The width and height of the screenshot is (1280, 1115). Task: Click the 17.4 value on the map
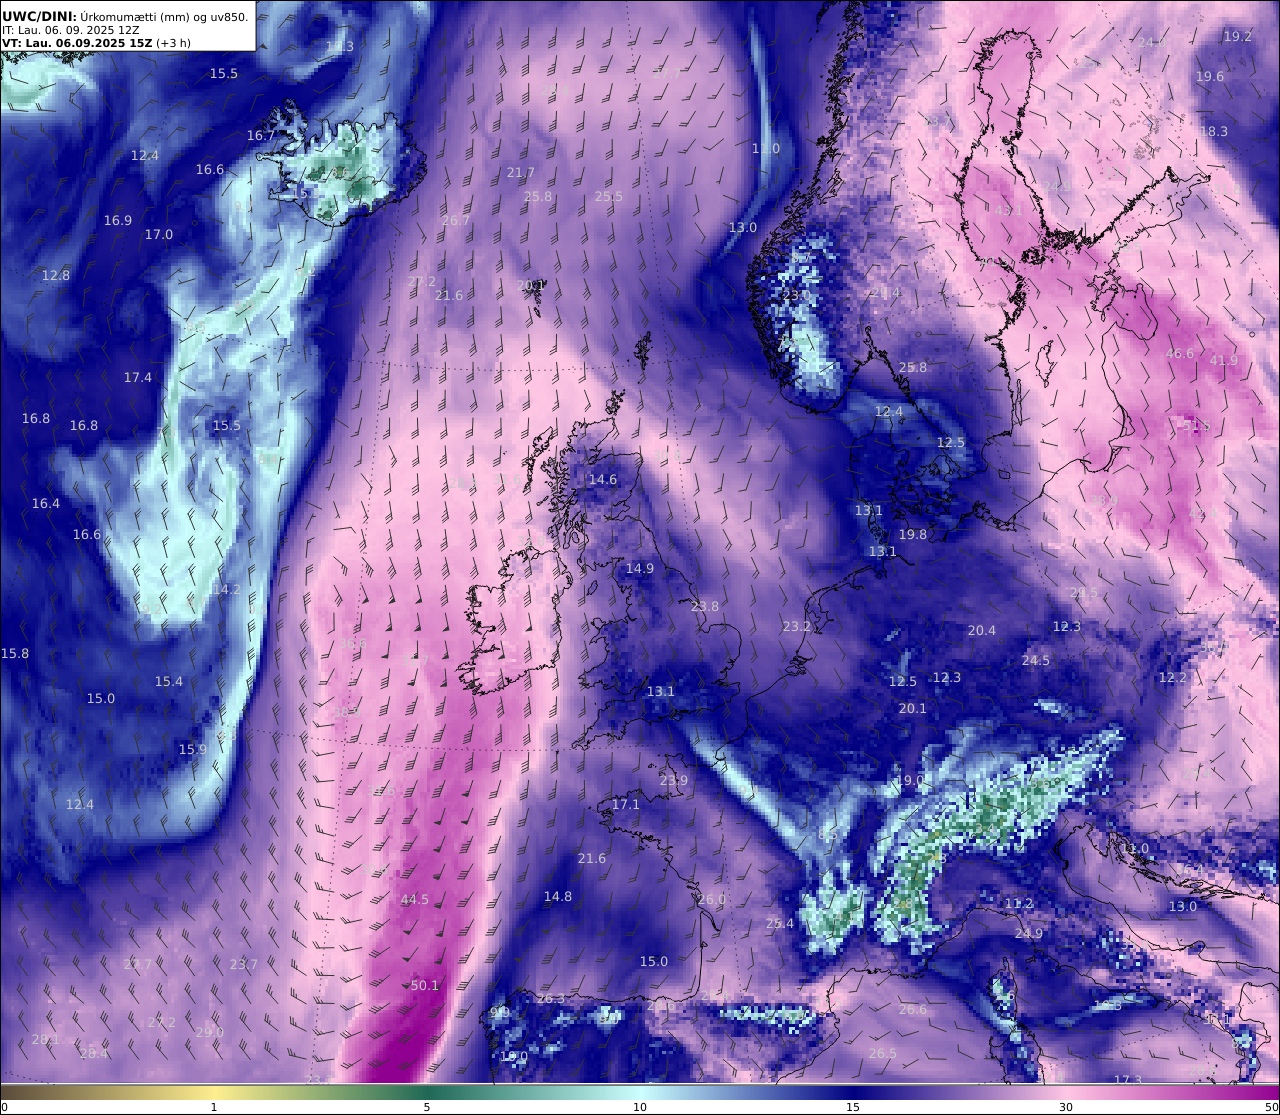coord(138,377)
